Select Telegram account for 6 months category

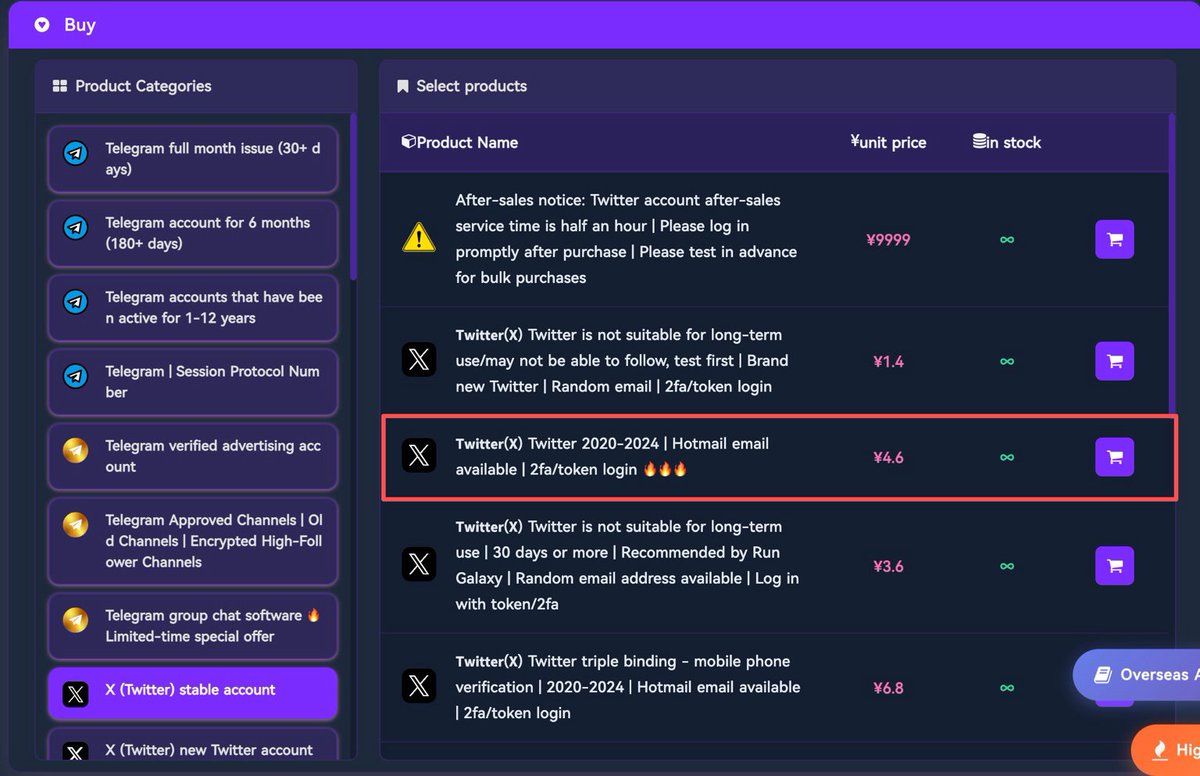point(192,233)
